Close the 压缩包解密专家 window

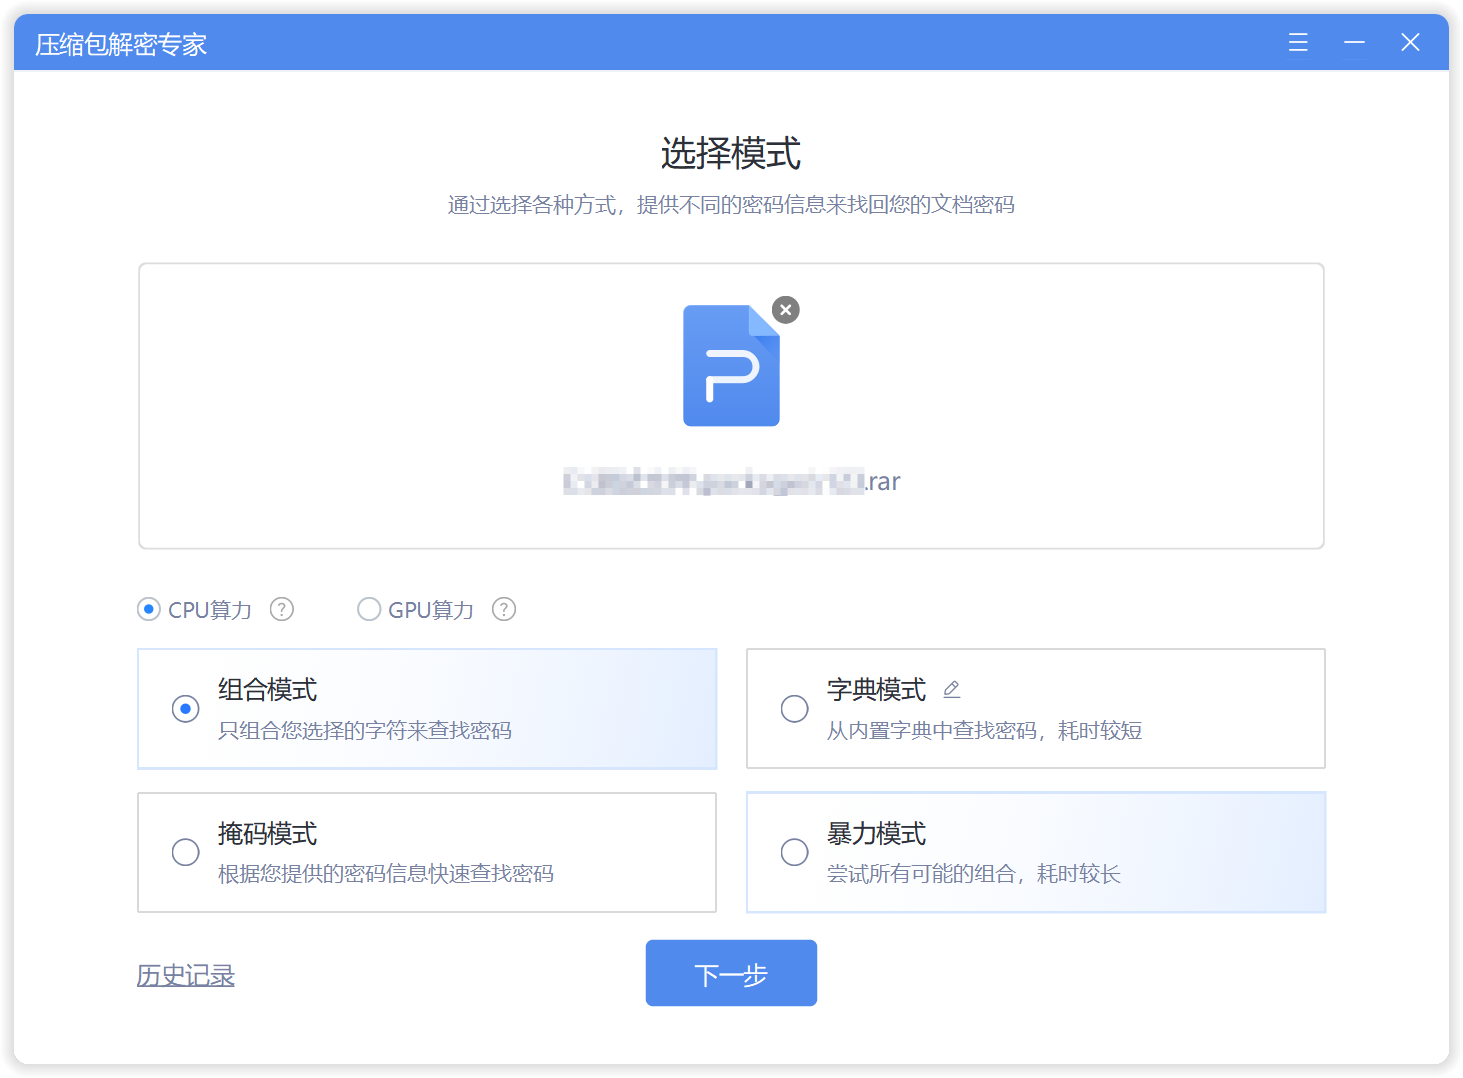tap(1410, 42)
